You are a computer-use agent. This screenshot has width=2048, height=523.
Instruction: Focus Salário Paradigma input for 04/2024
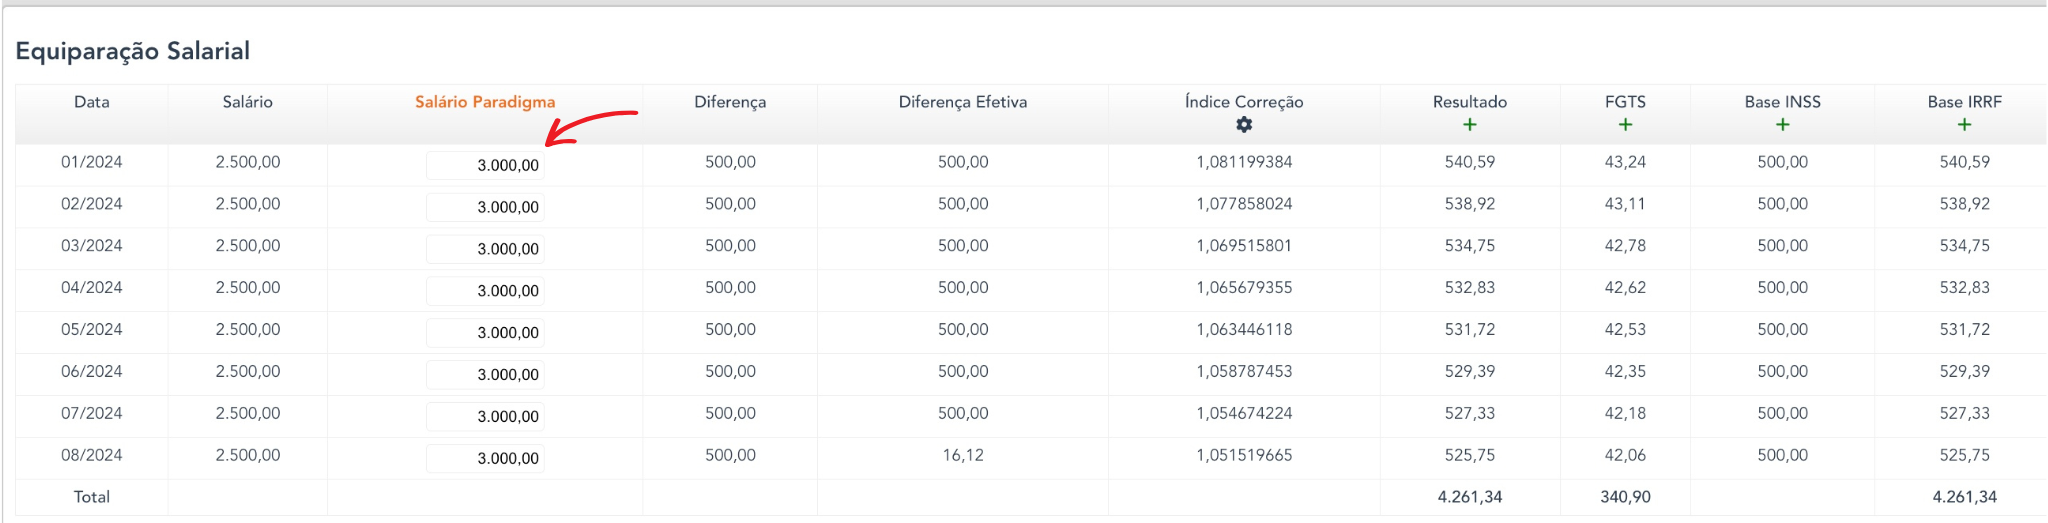coord(486,291)
